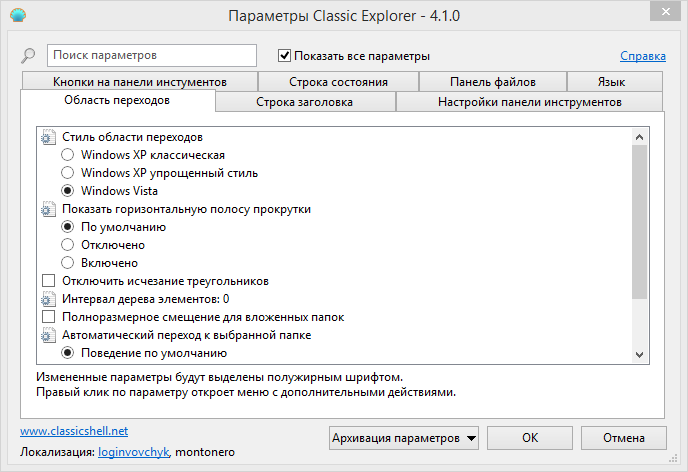Visit the www.classicshell.net link
The height and width of the screenshot is (472, 688).
click(x=74, y=431)
